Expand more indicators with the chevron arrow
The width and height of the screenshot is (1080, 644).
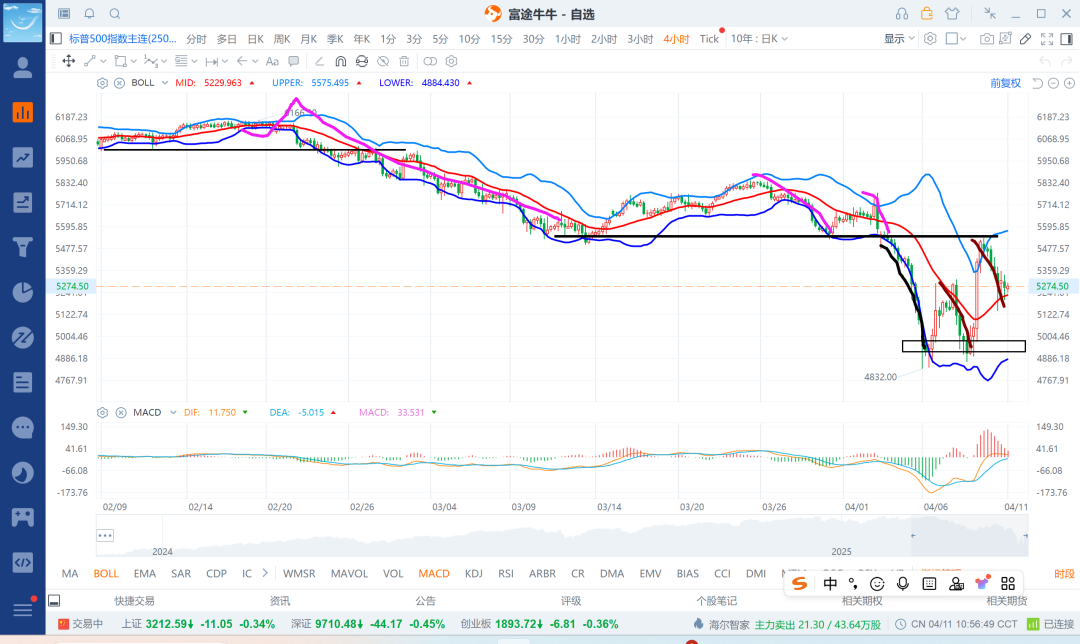click(265, 573)
